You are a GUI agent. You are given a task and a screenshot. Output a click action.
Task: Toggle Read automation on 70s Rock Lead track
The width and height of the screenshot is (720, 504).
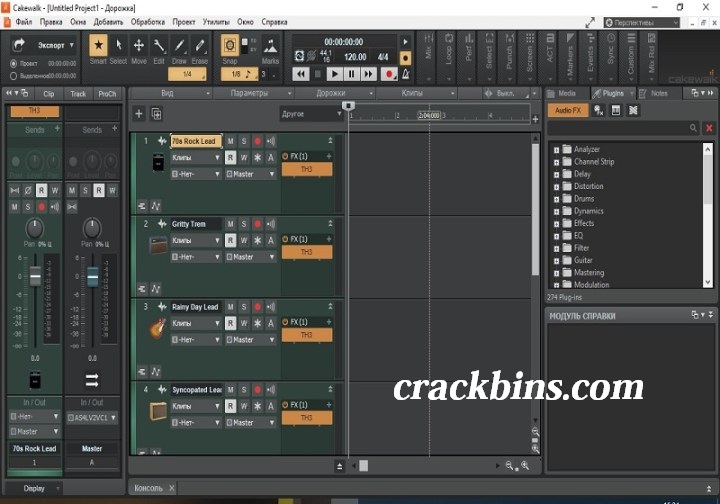(231, 157)
